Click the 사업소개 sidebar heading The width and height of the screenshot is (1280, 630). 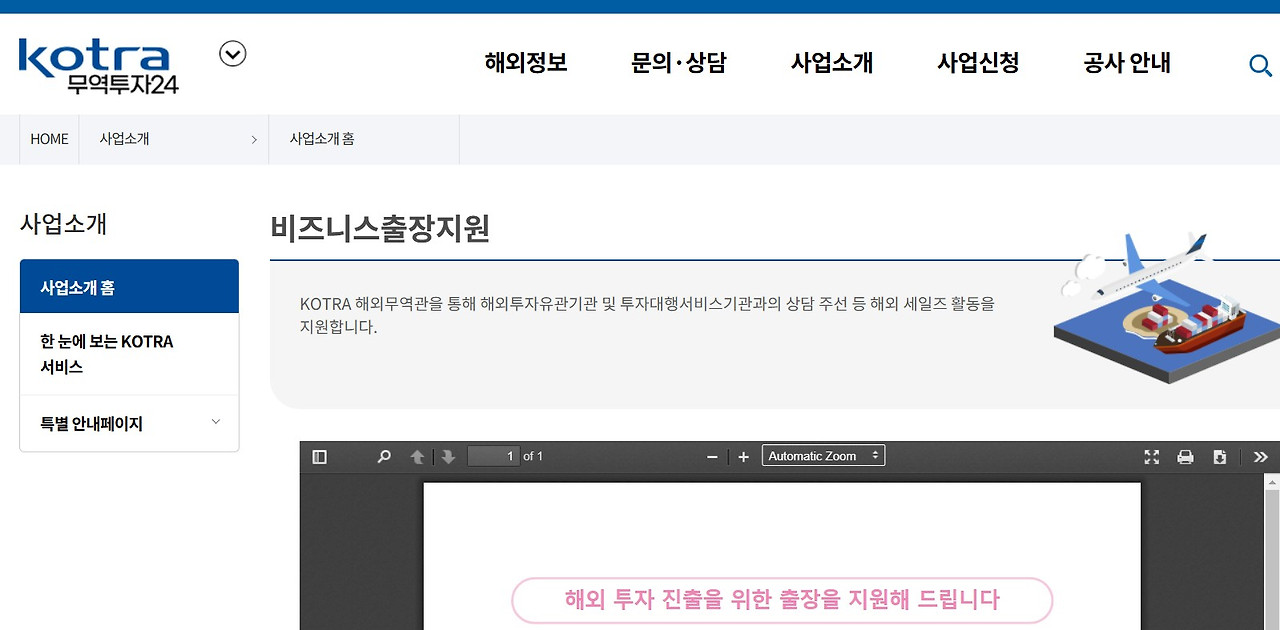(x=63, y=224)
